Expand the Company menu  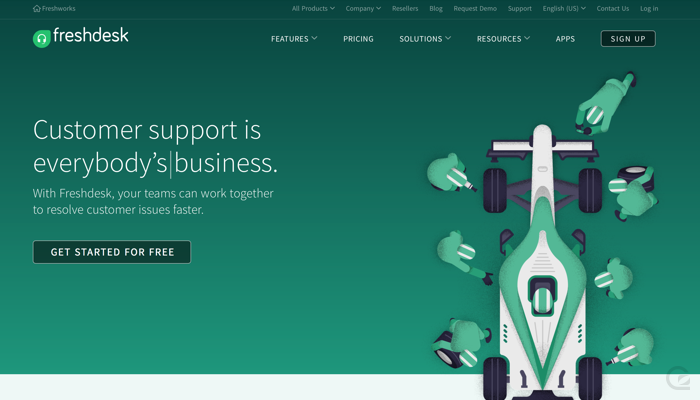(363, 8)
